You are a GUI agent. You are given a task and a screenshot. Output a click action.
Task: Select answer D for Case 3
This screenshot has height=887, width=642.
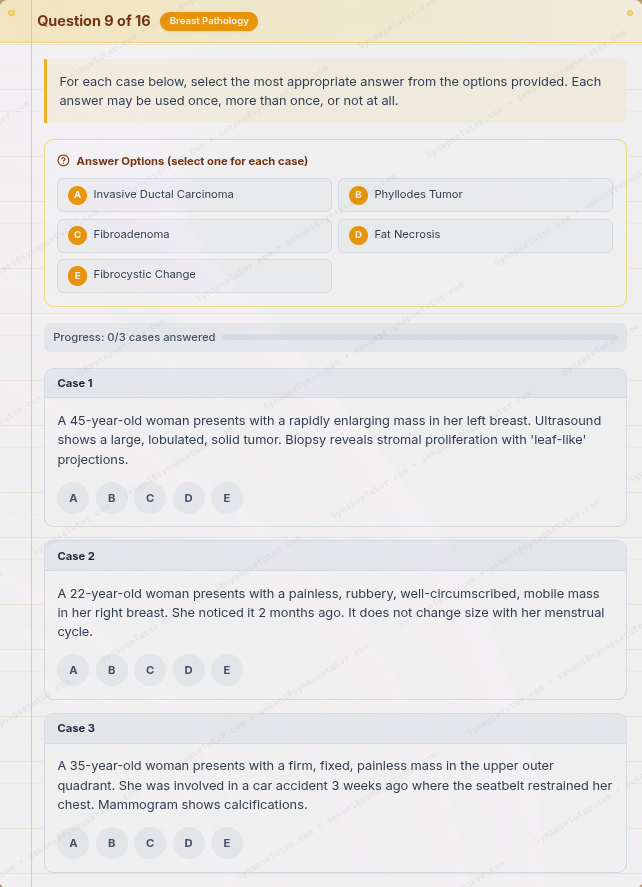(188, 843)
